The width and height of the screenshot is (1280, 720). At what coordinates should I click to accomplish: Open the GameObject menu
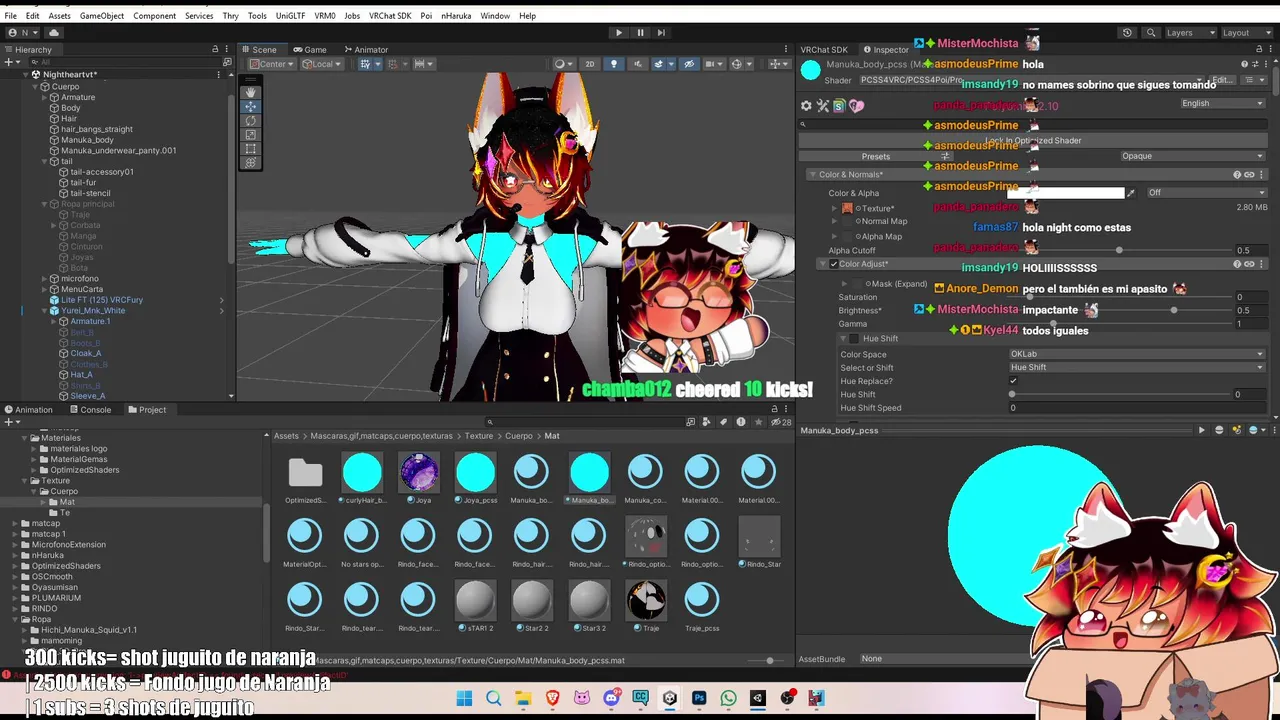[x=102, y=16]
